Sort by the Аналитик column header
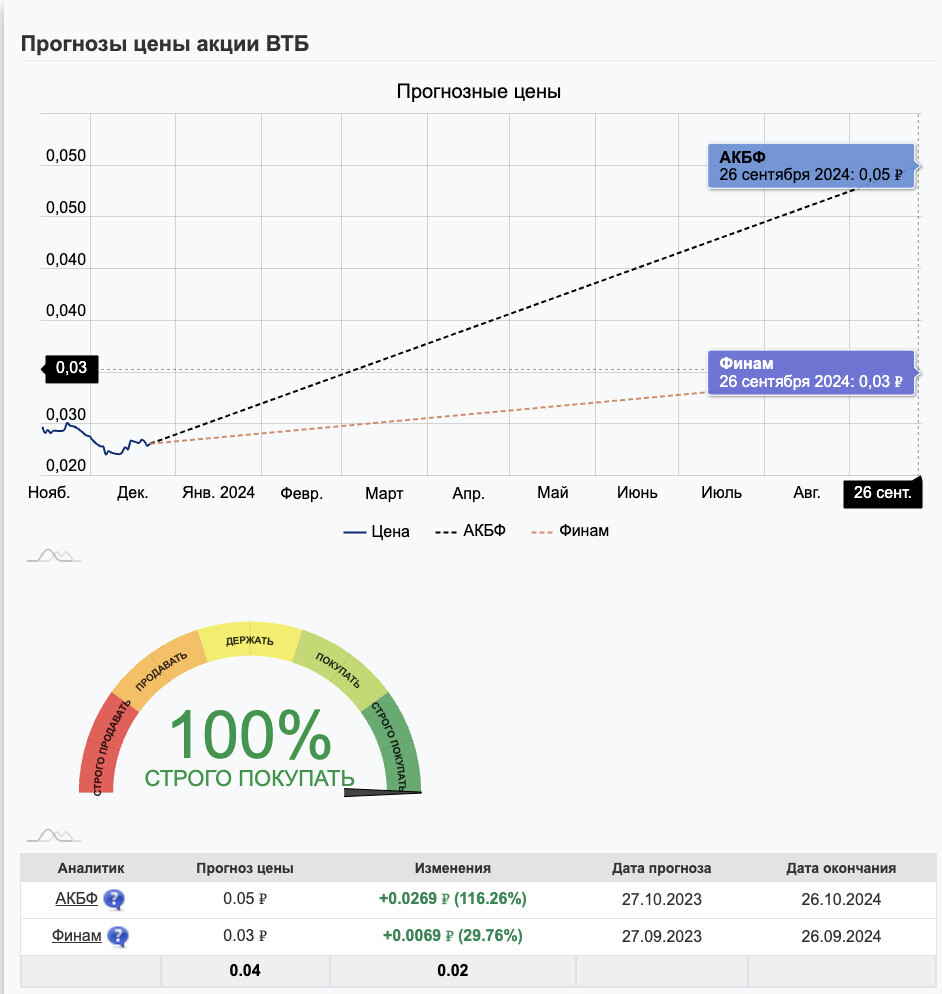This screenshot has height=994, width=942. pos(91,868)
